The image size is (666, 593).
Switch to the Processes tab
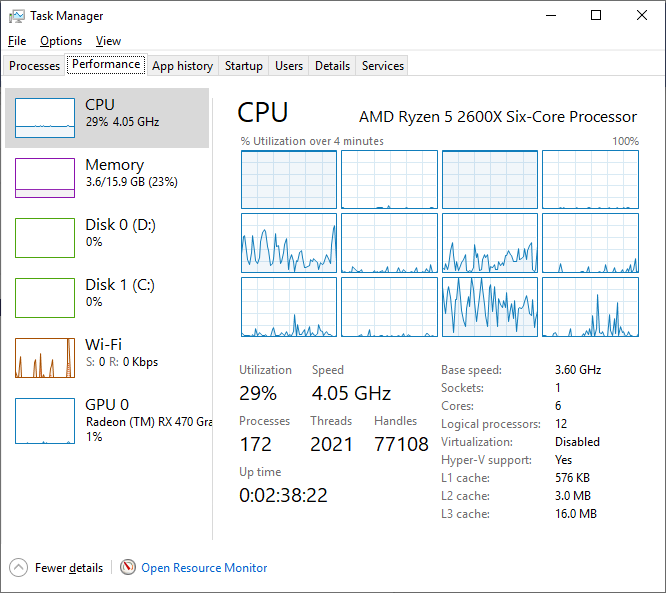click(x=35, y=66)
